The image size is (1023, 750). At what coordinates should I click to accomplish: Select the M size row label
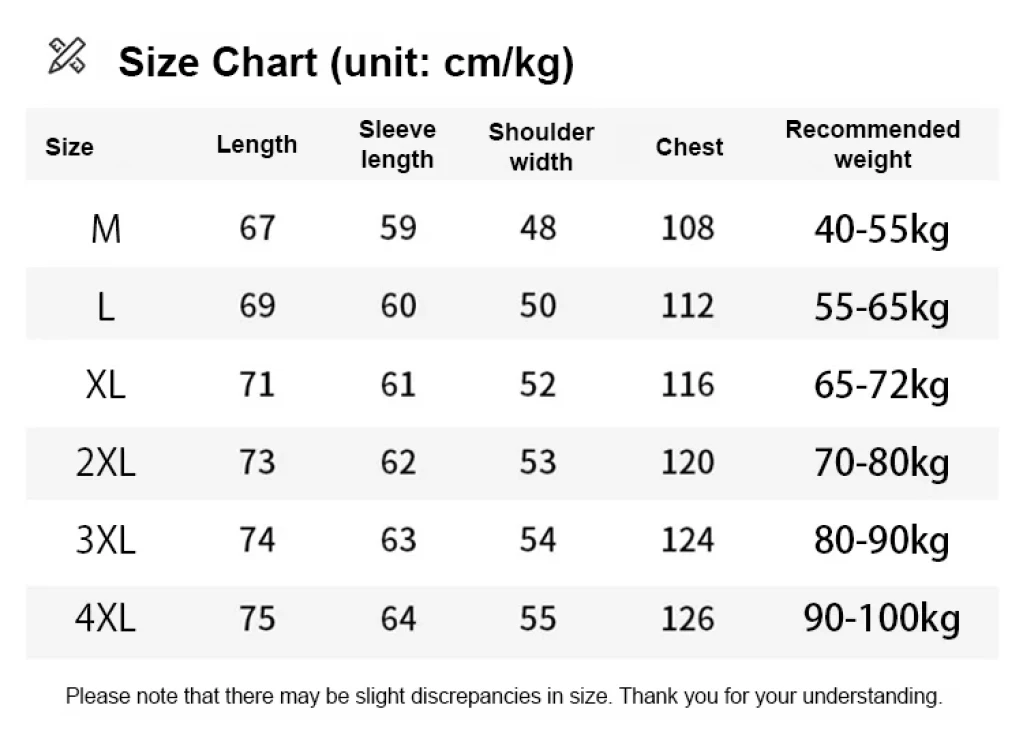coord(106,230)
